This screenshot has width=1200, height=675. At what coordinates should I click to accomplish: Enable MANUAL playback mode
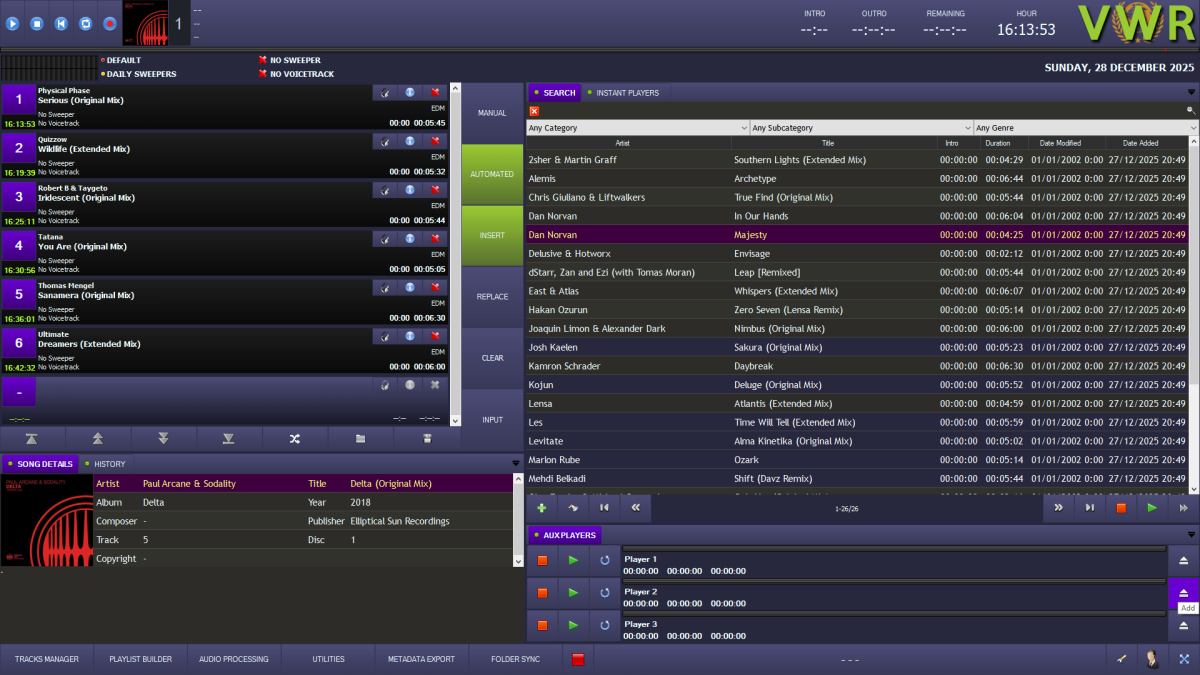[x=491, y=113]
